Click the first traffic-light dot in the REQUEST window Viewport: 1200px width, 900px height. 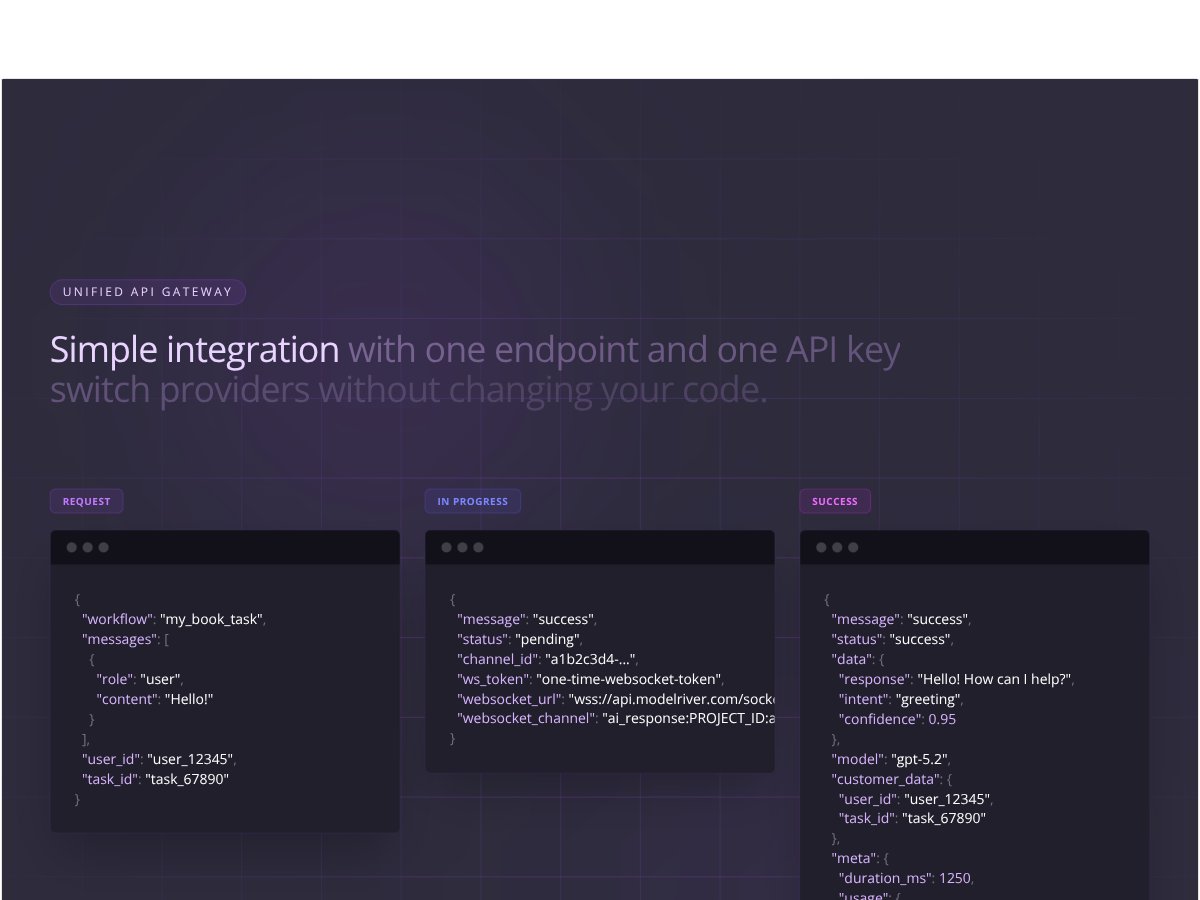point(73,547)
